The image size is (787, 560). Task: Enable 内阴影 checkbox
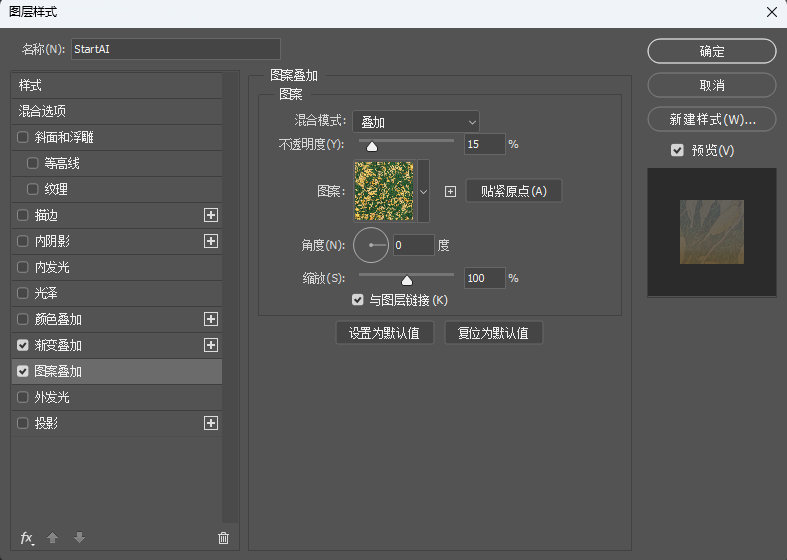pos(23,241)
